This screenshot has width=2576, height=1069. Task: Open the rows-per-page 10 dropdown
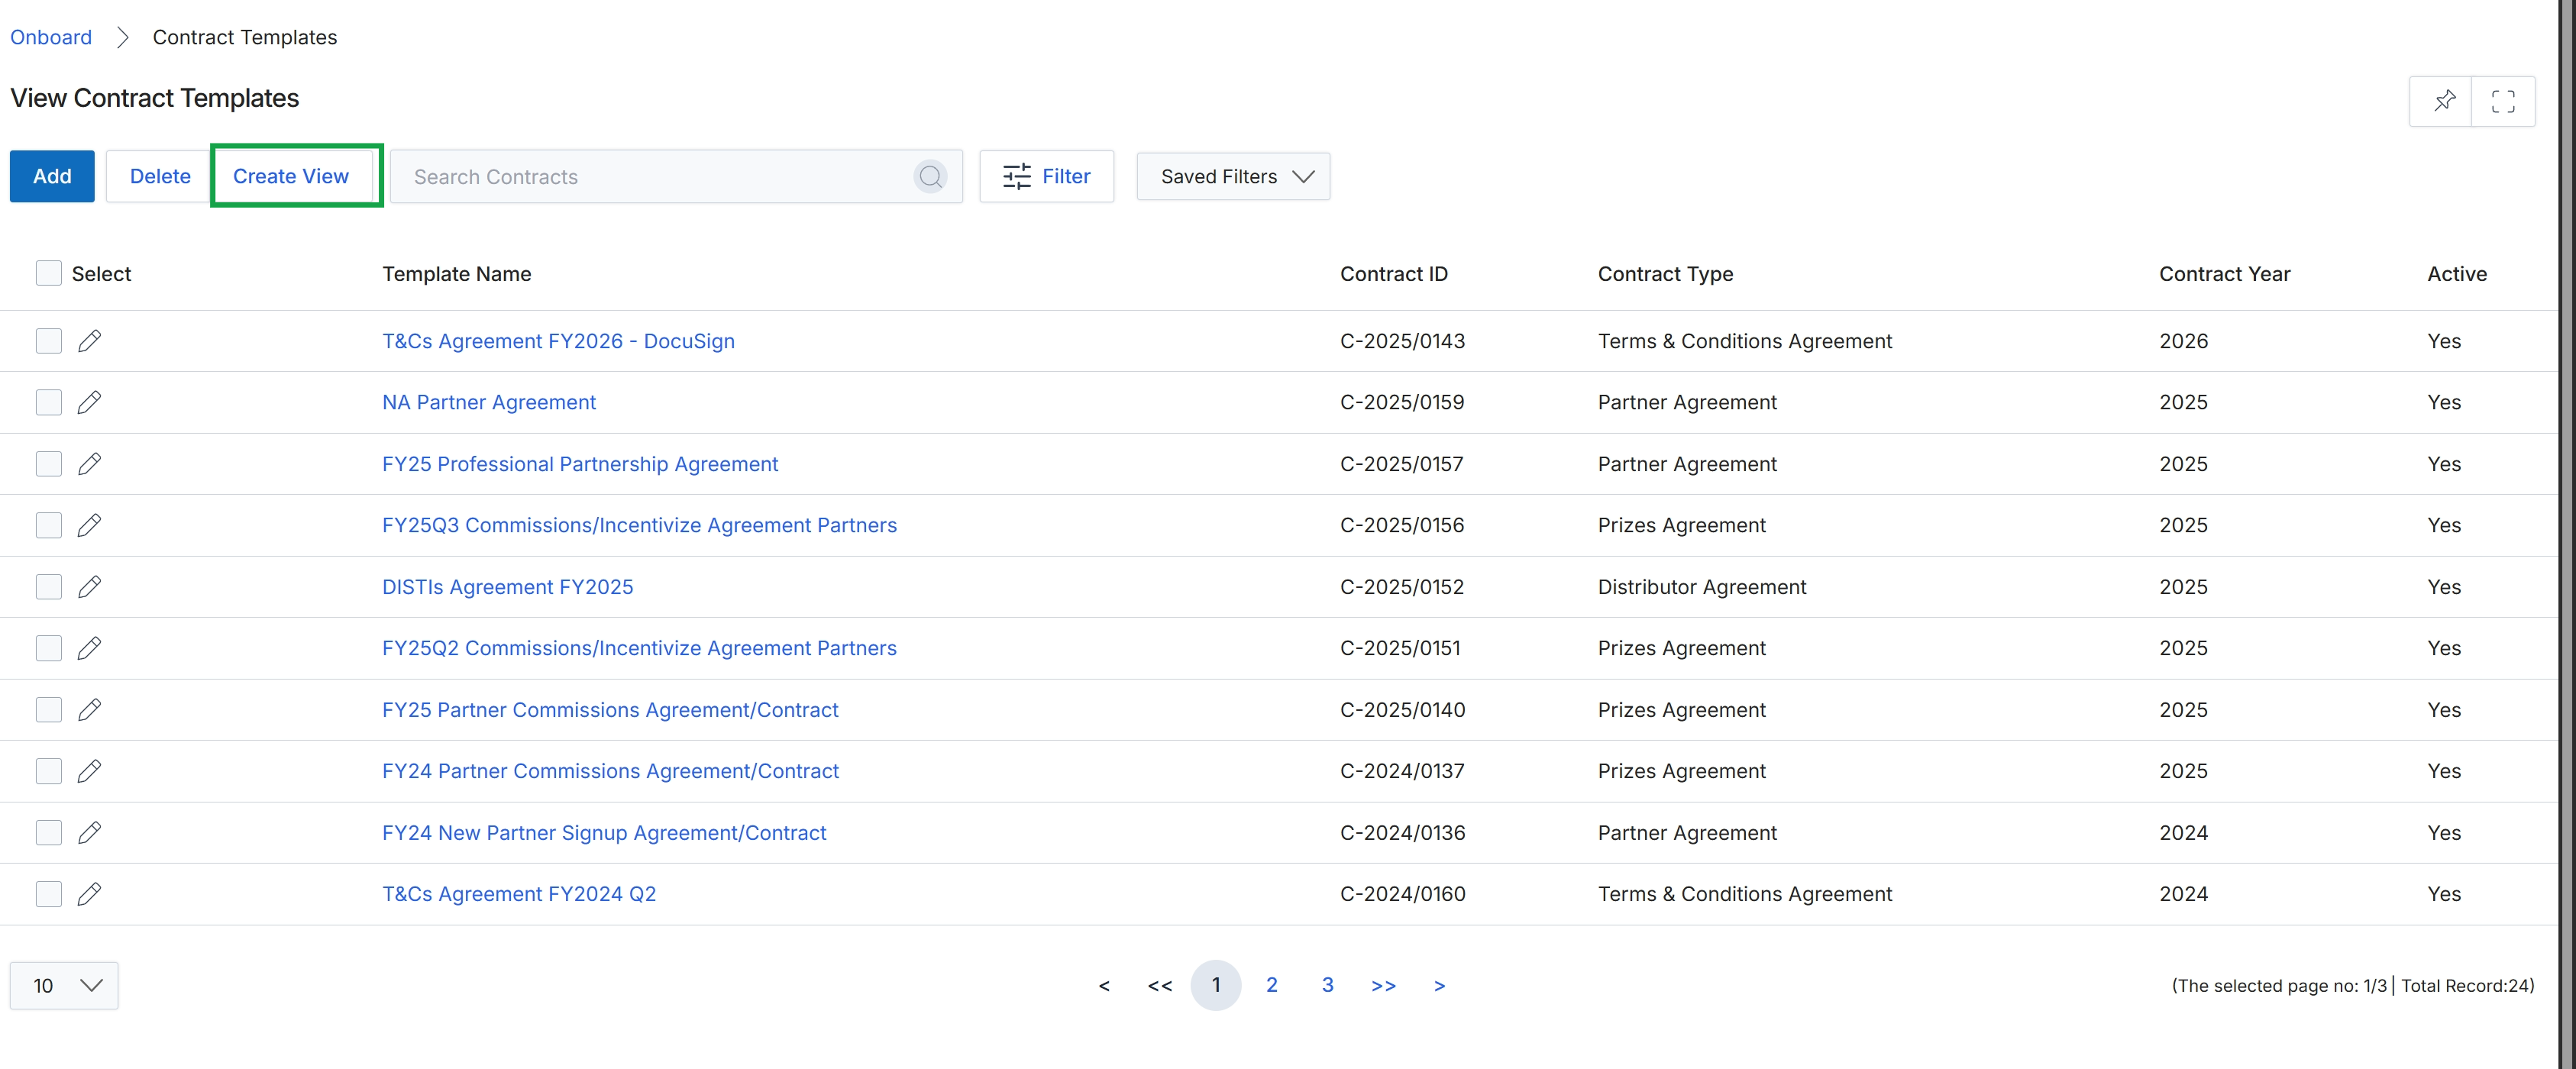click(x=64, y=986)
